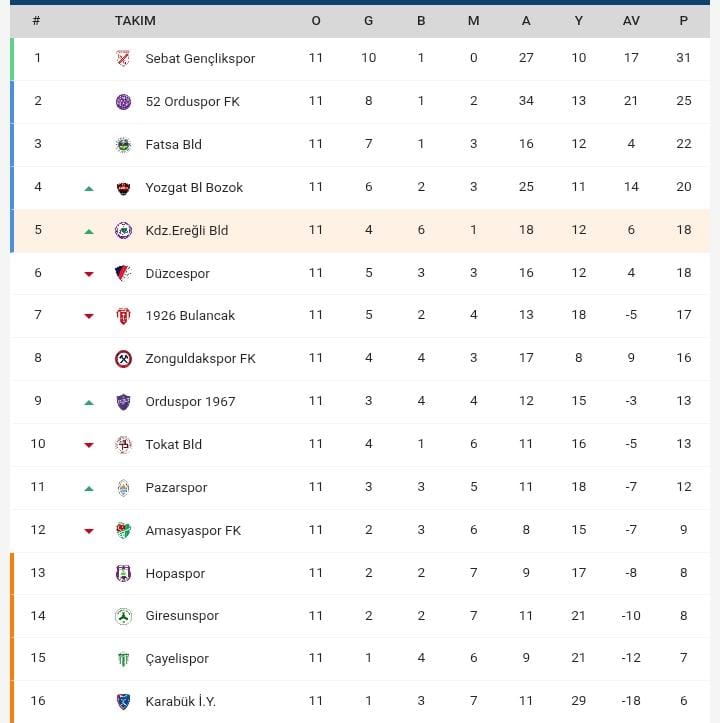
Task: Click the Çayelispor green striped crest
Action: pos(123,659)
